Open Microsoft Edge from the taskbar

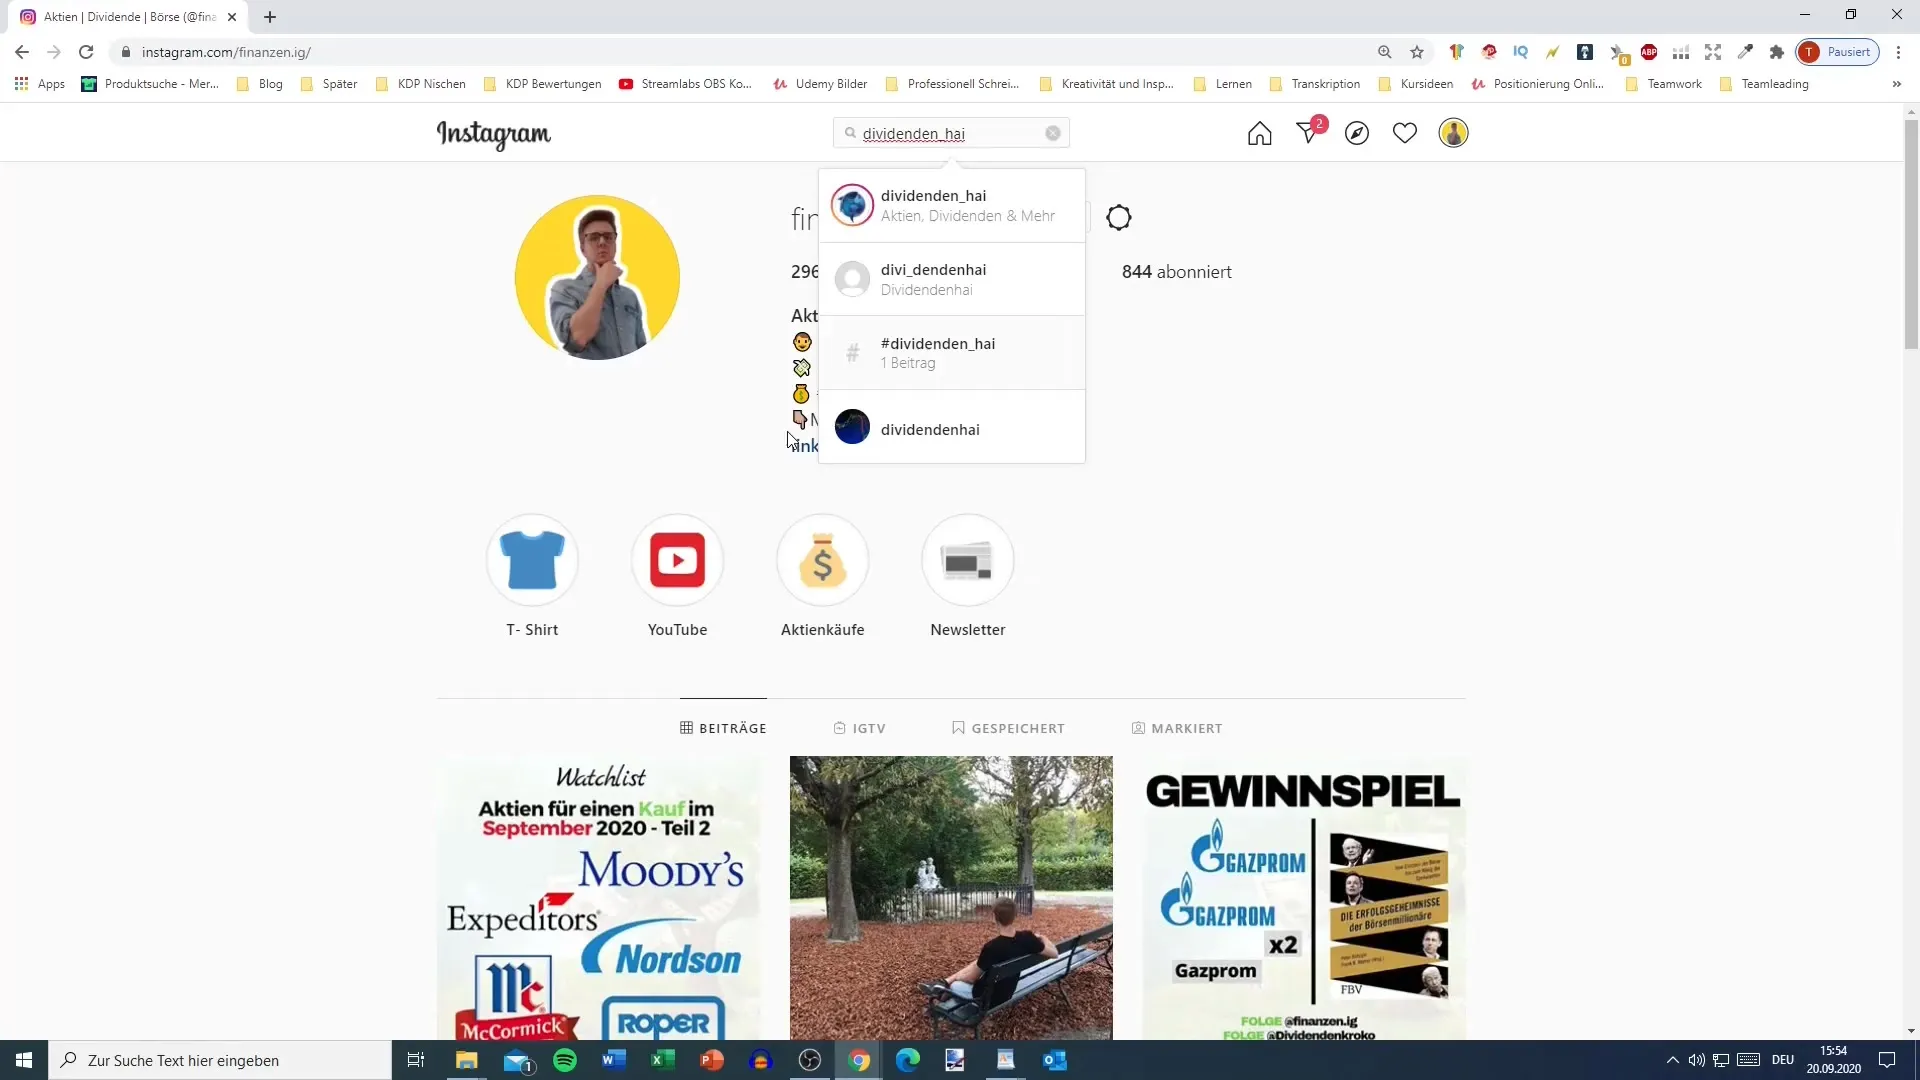click(x=907, y=1060)
